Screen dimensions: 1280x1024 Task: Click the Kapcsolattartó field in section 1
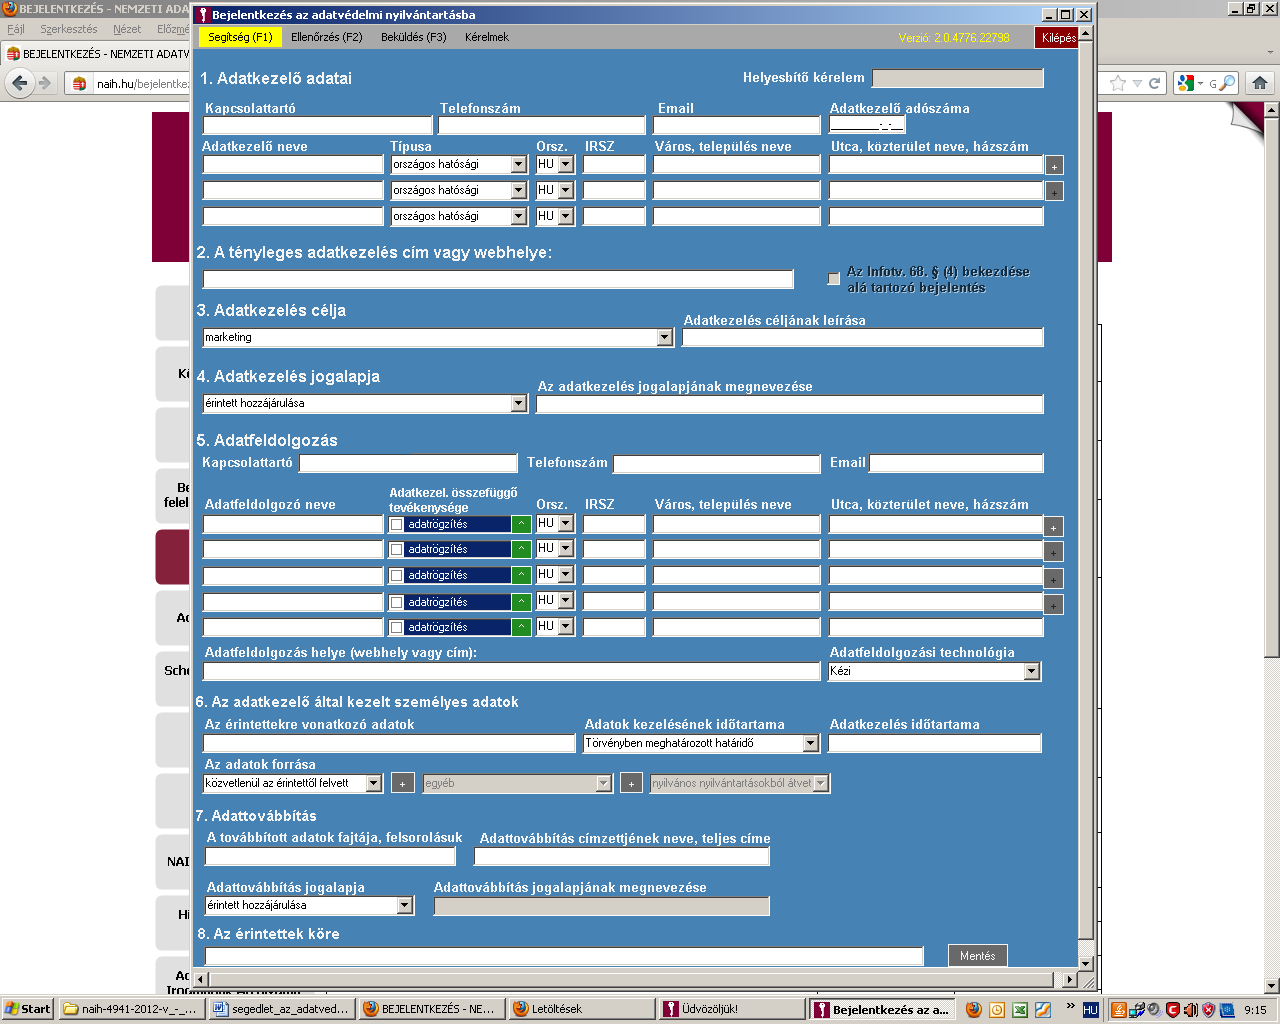[x=318, y=126]
